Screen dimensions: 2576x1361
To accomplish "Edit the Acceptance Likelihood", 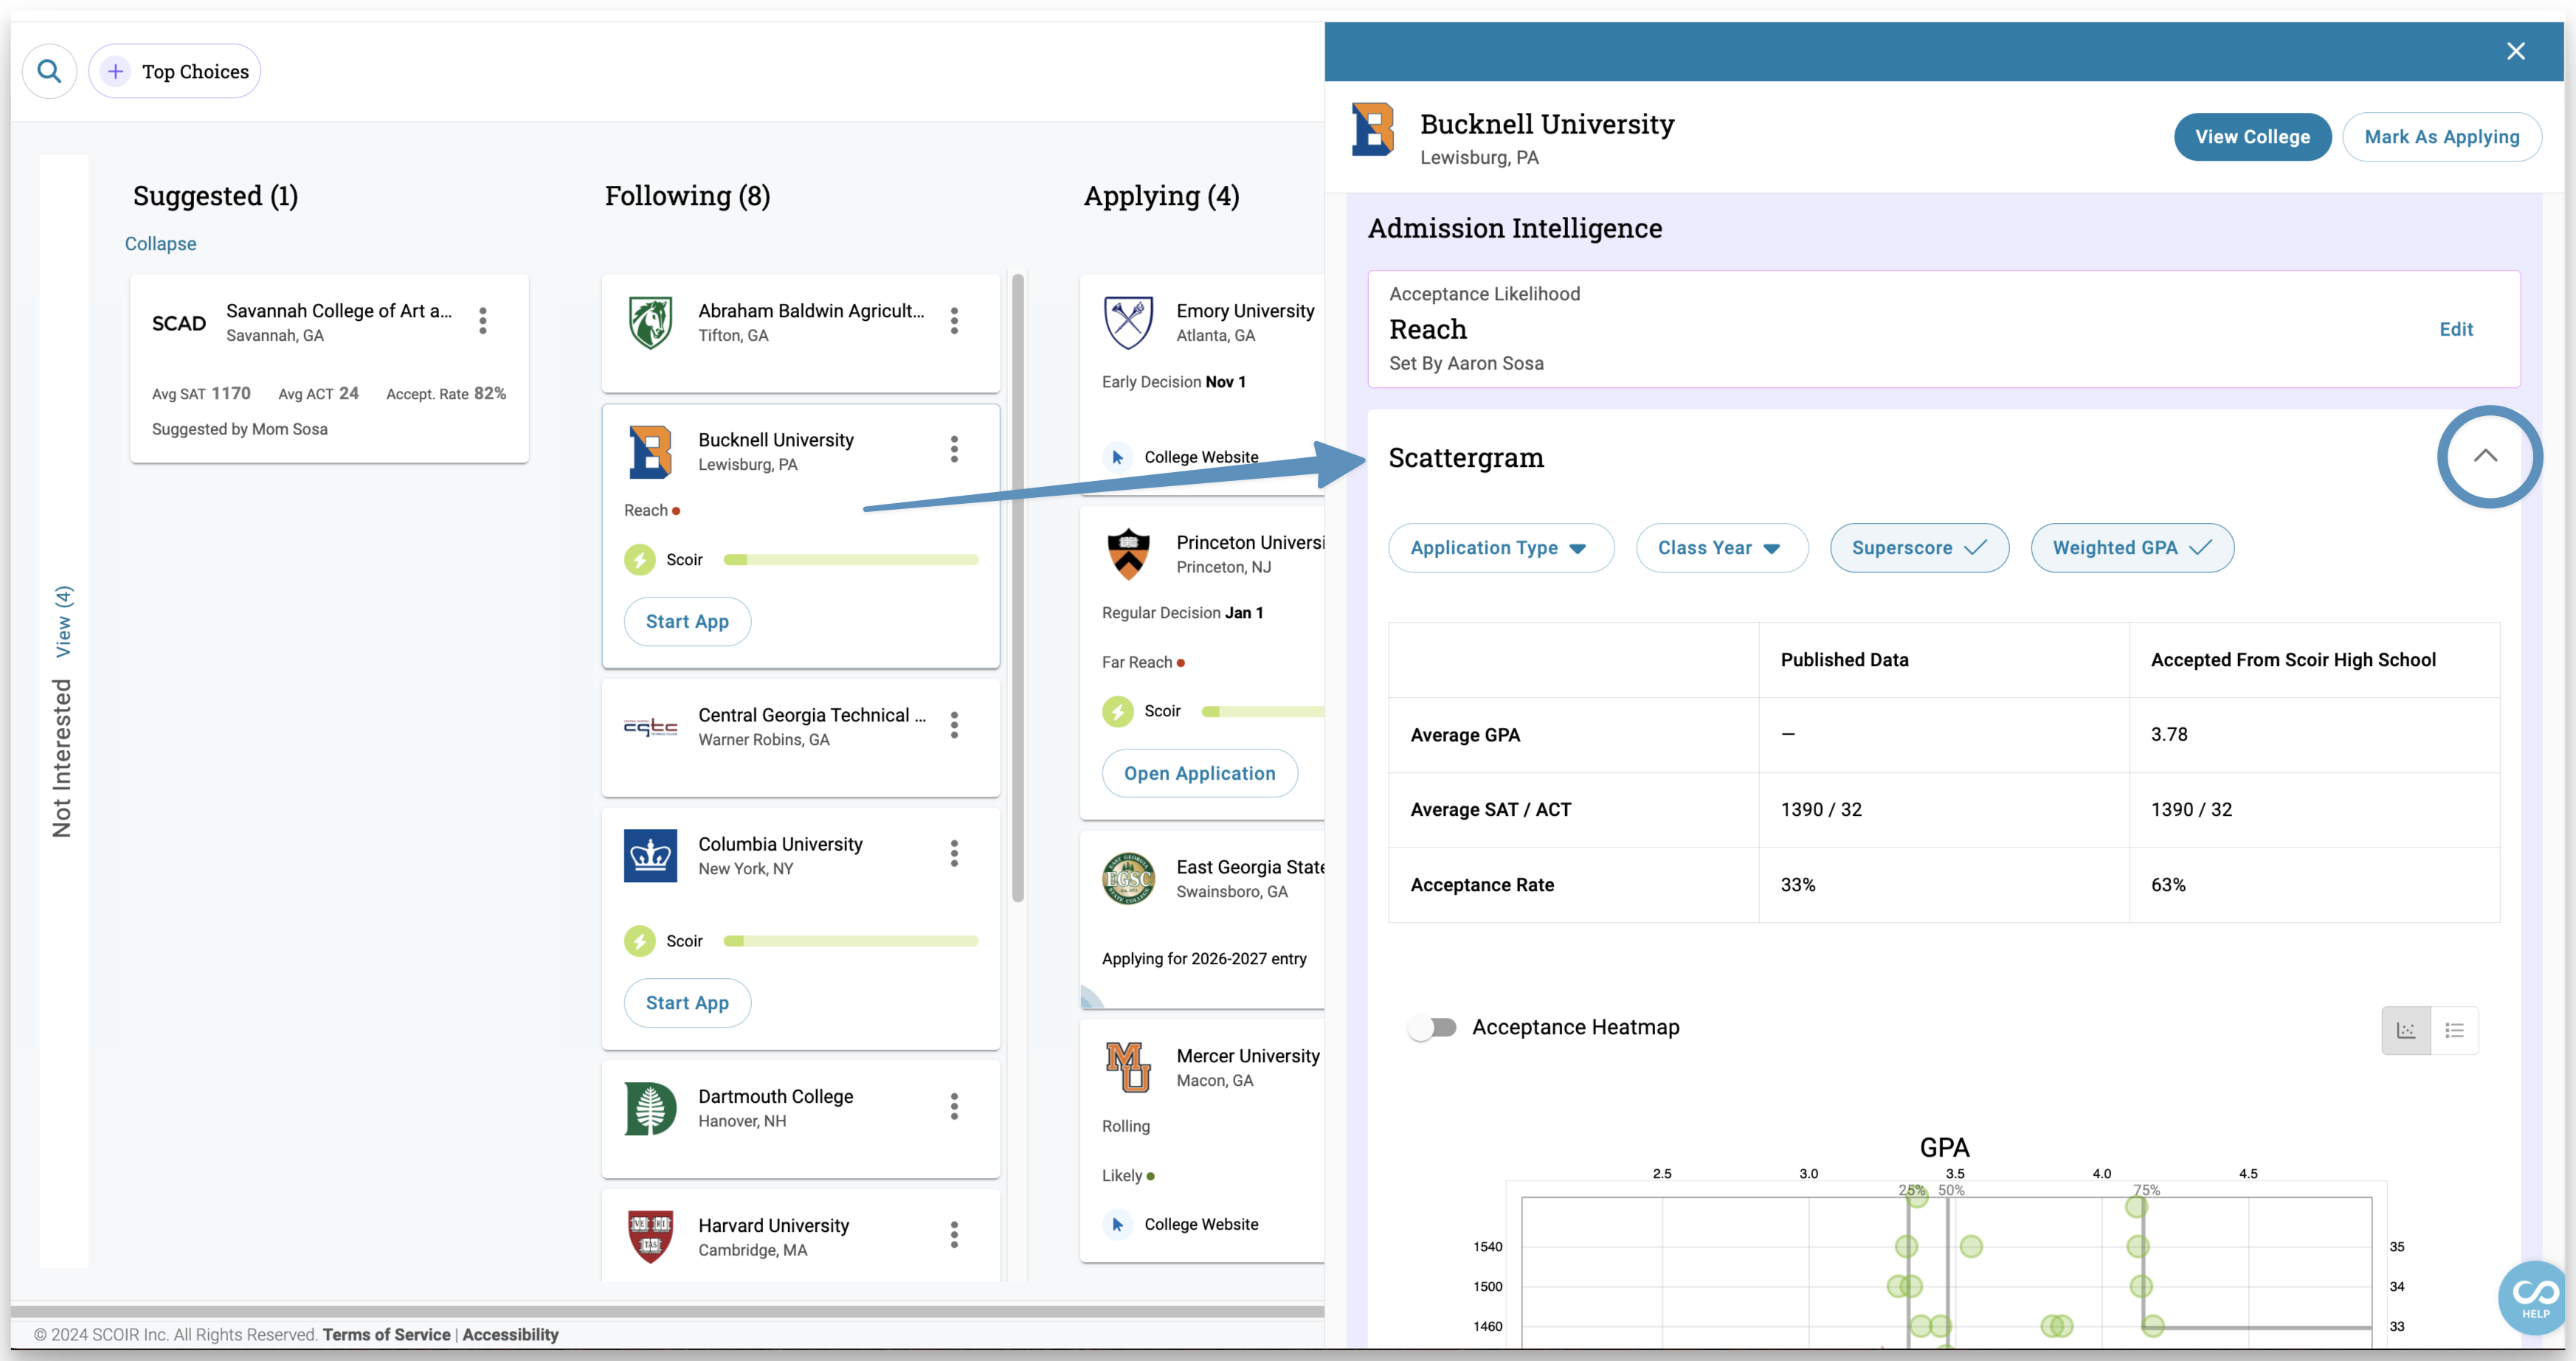I will click(2455, 329).
